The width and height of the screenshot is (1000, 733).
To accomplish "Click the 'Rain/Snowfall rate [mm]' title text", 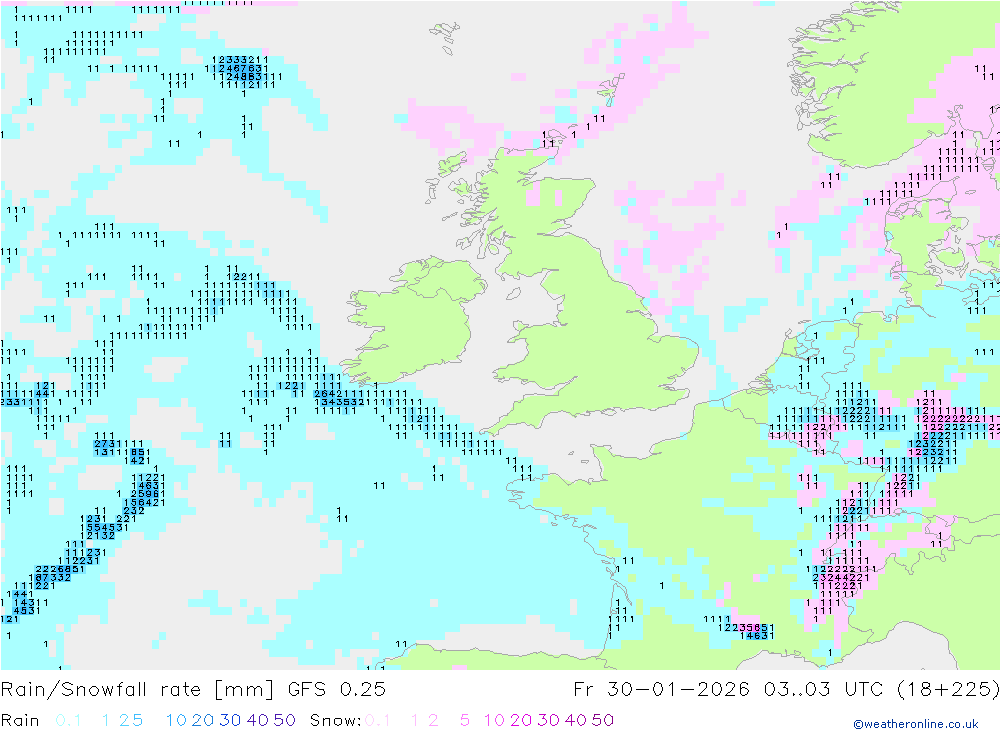I will [x=137, y=690].
